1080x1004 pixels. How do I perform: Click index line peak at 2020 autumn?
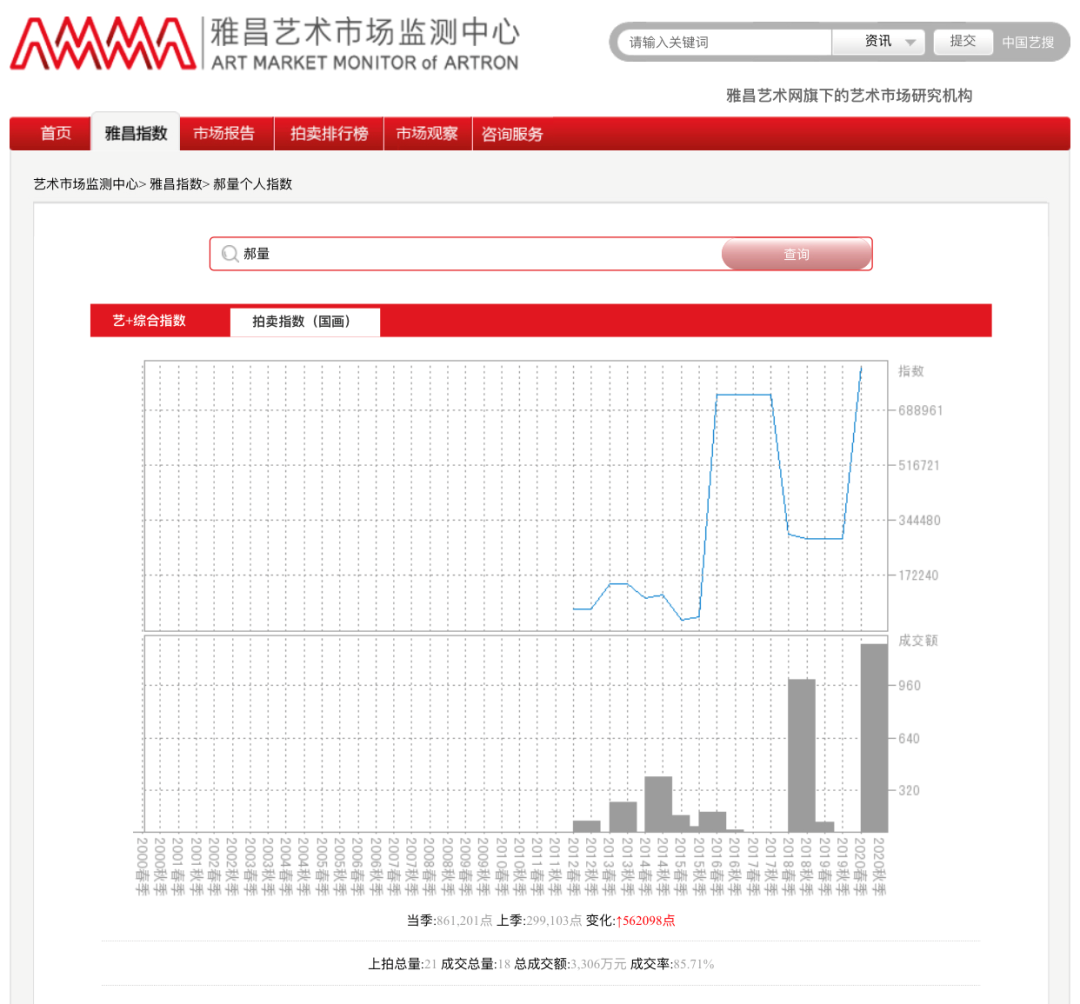pos(861,368)
